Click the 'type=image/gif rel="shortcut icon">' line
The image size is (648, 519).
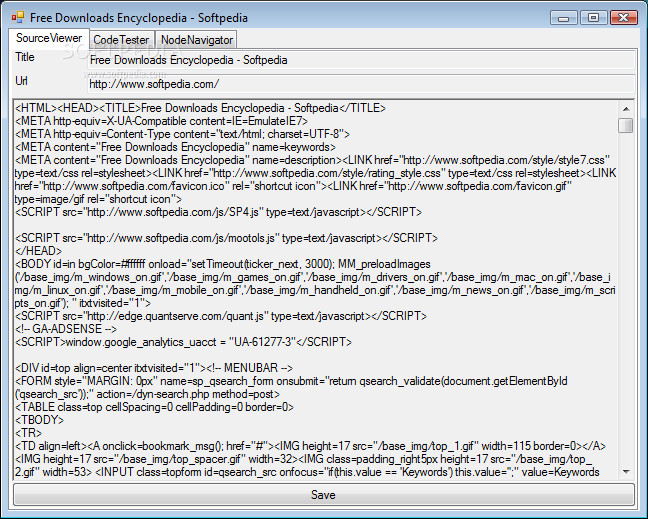click(x=98, y=199)
